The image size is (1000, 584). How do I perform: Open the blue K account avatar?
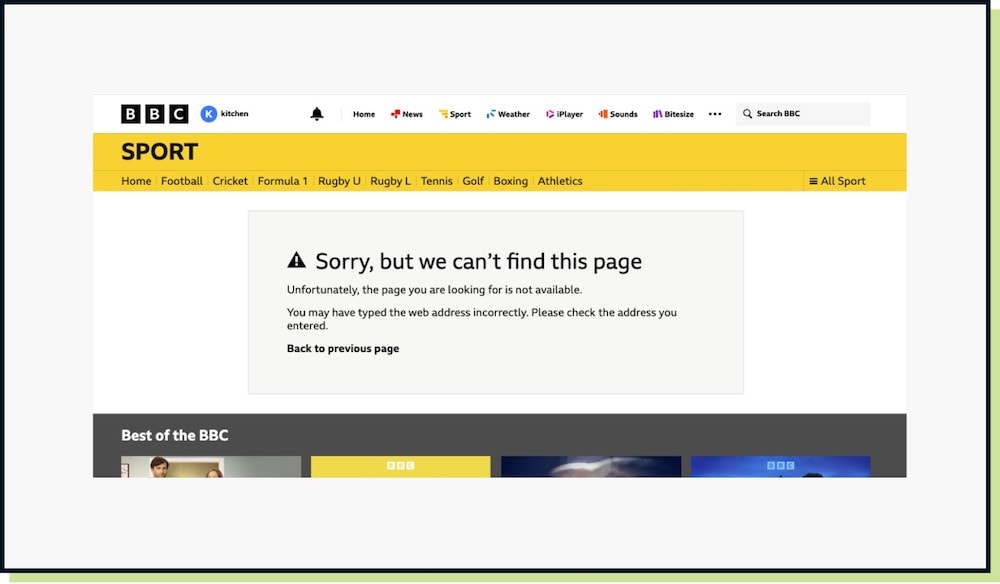(x=209, y=113)
